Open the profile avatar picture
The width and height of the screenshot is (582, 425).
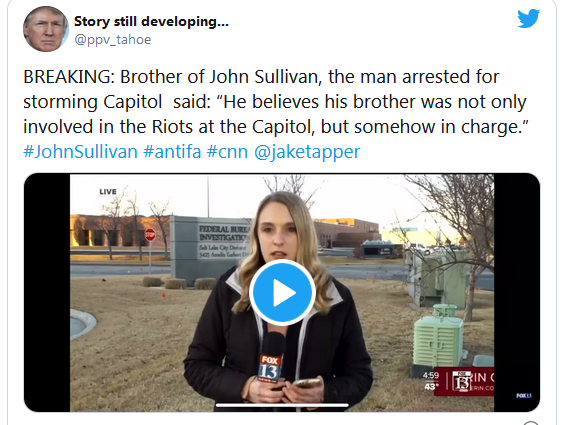tap(46, 29)
